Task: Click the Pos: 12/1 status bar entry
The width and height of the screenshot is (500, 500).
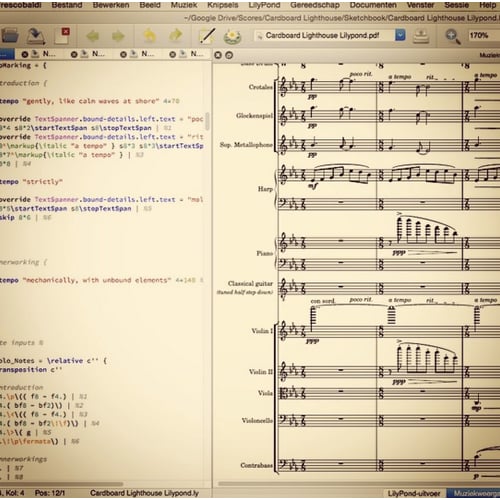Action: coord(50,493)
